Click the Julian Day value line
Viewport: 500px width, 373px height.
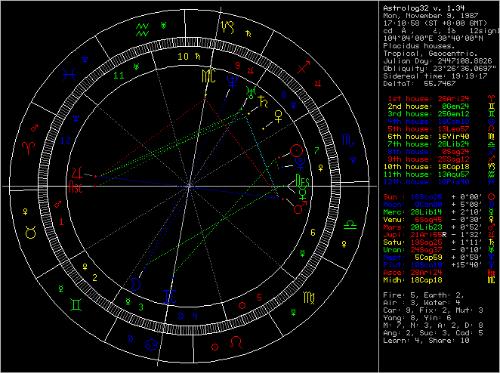(438, 61)
